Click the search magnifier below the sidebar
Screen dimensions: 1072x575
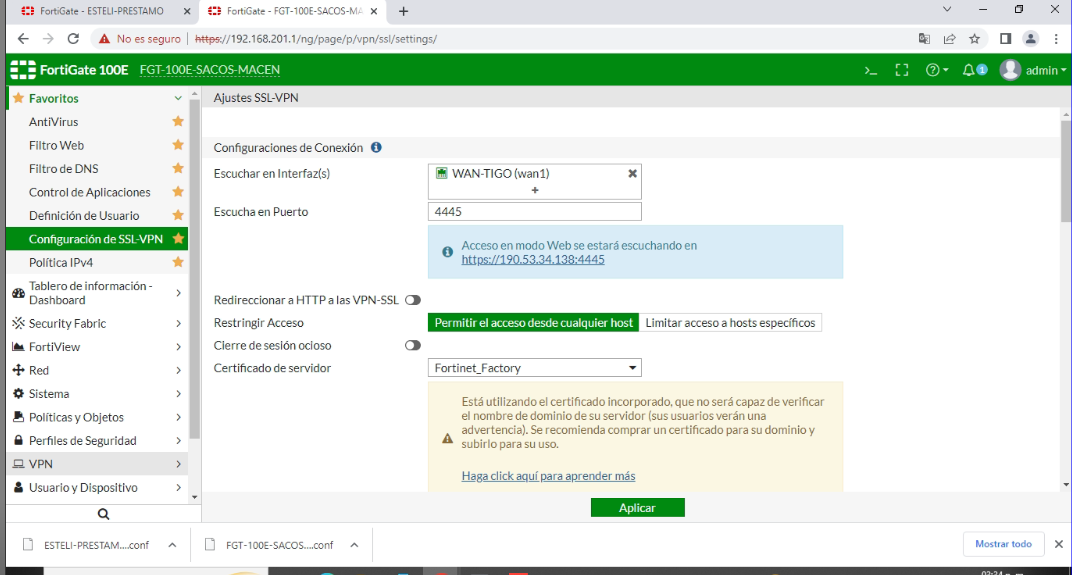[x=103, y=513]
